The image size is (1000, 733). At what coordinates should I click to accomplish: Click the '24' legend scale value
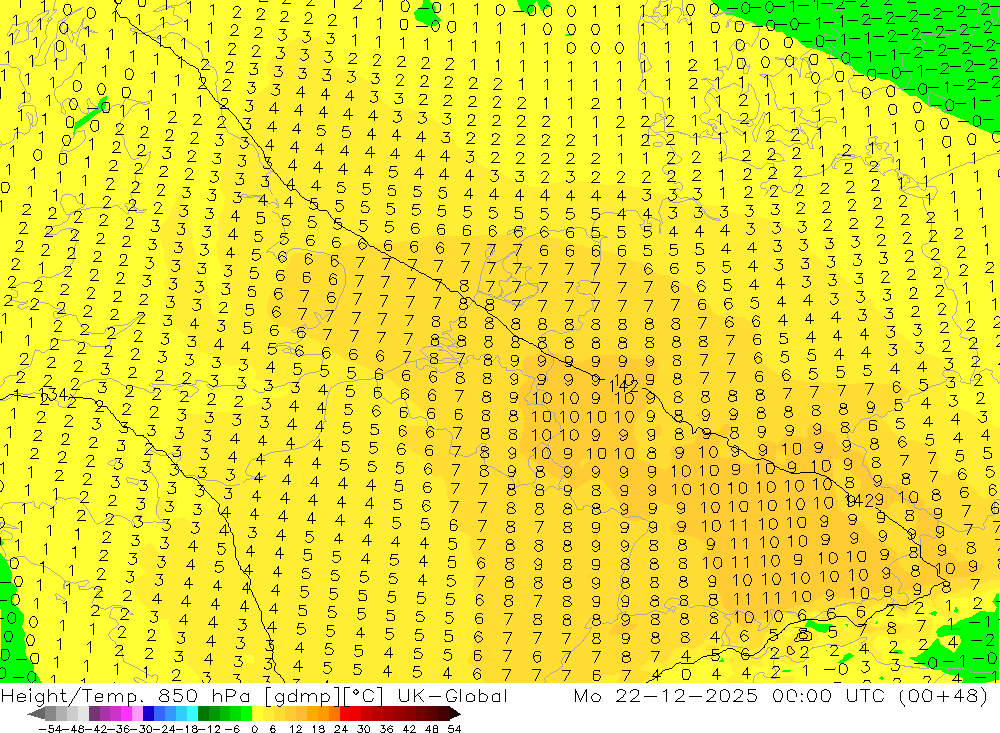pos(341,729)
